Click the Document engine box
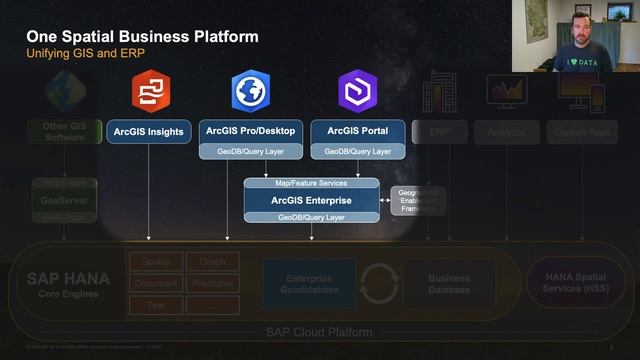This screenshot has width=640, height=360. (156, 283)
